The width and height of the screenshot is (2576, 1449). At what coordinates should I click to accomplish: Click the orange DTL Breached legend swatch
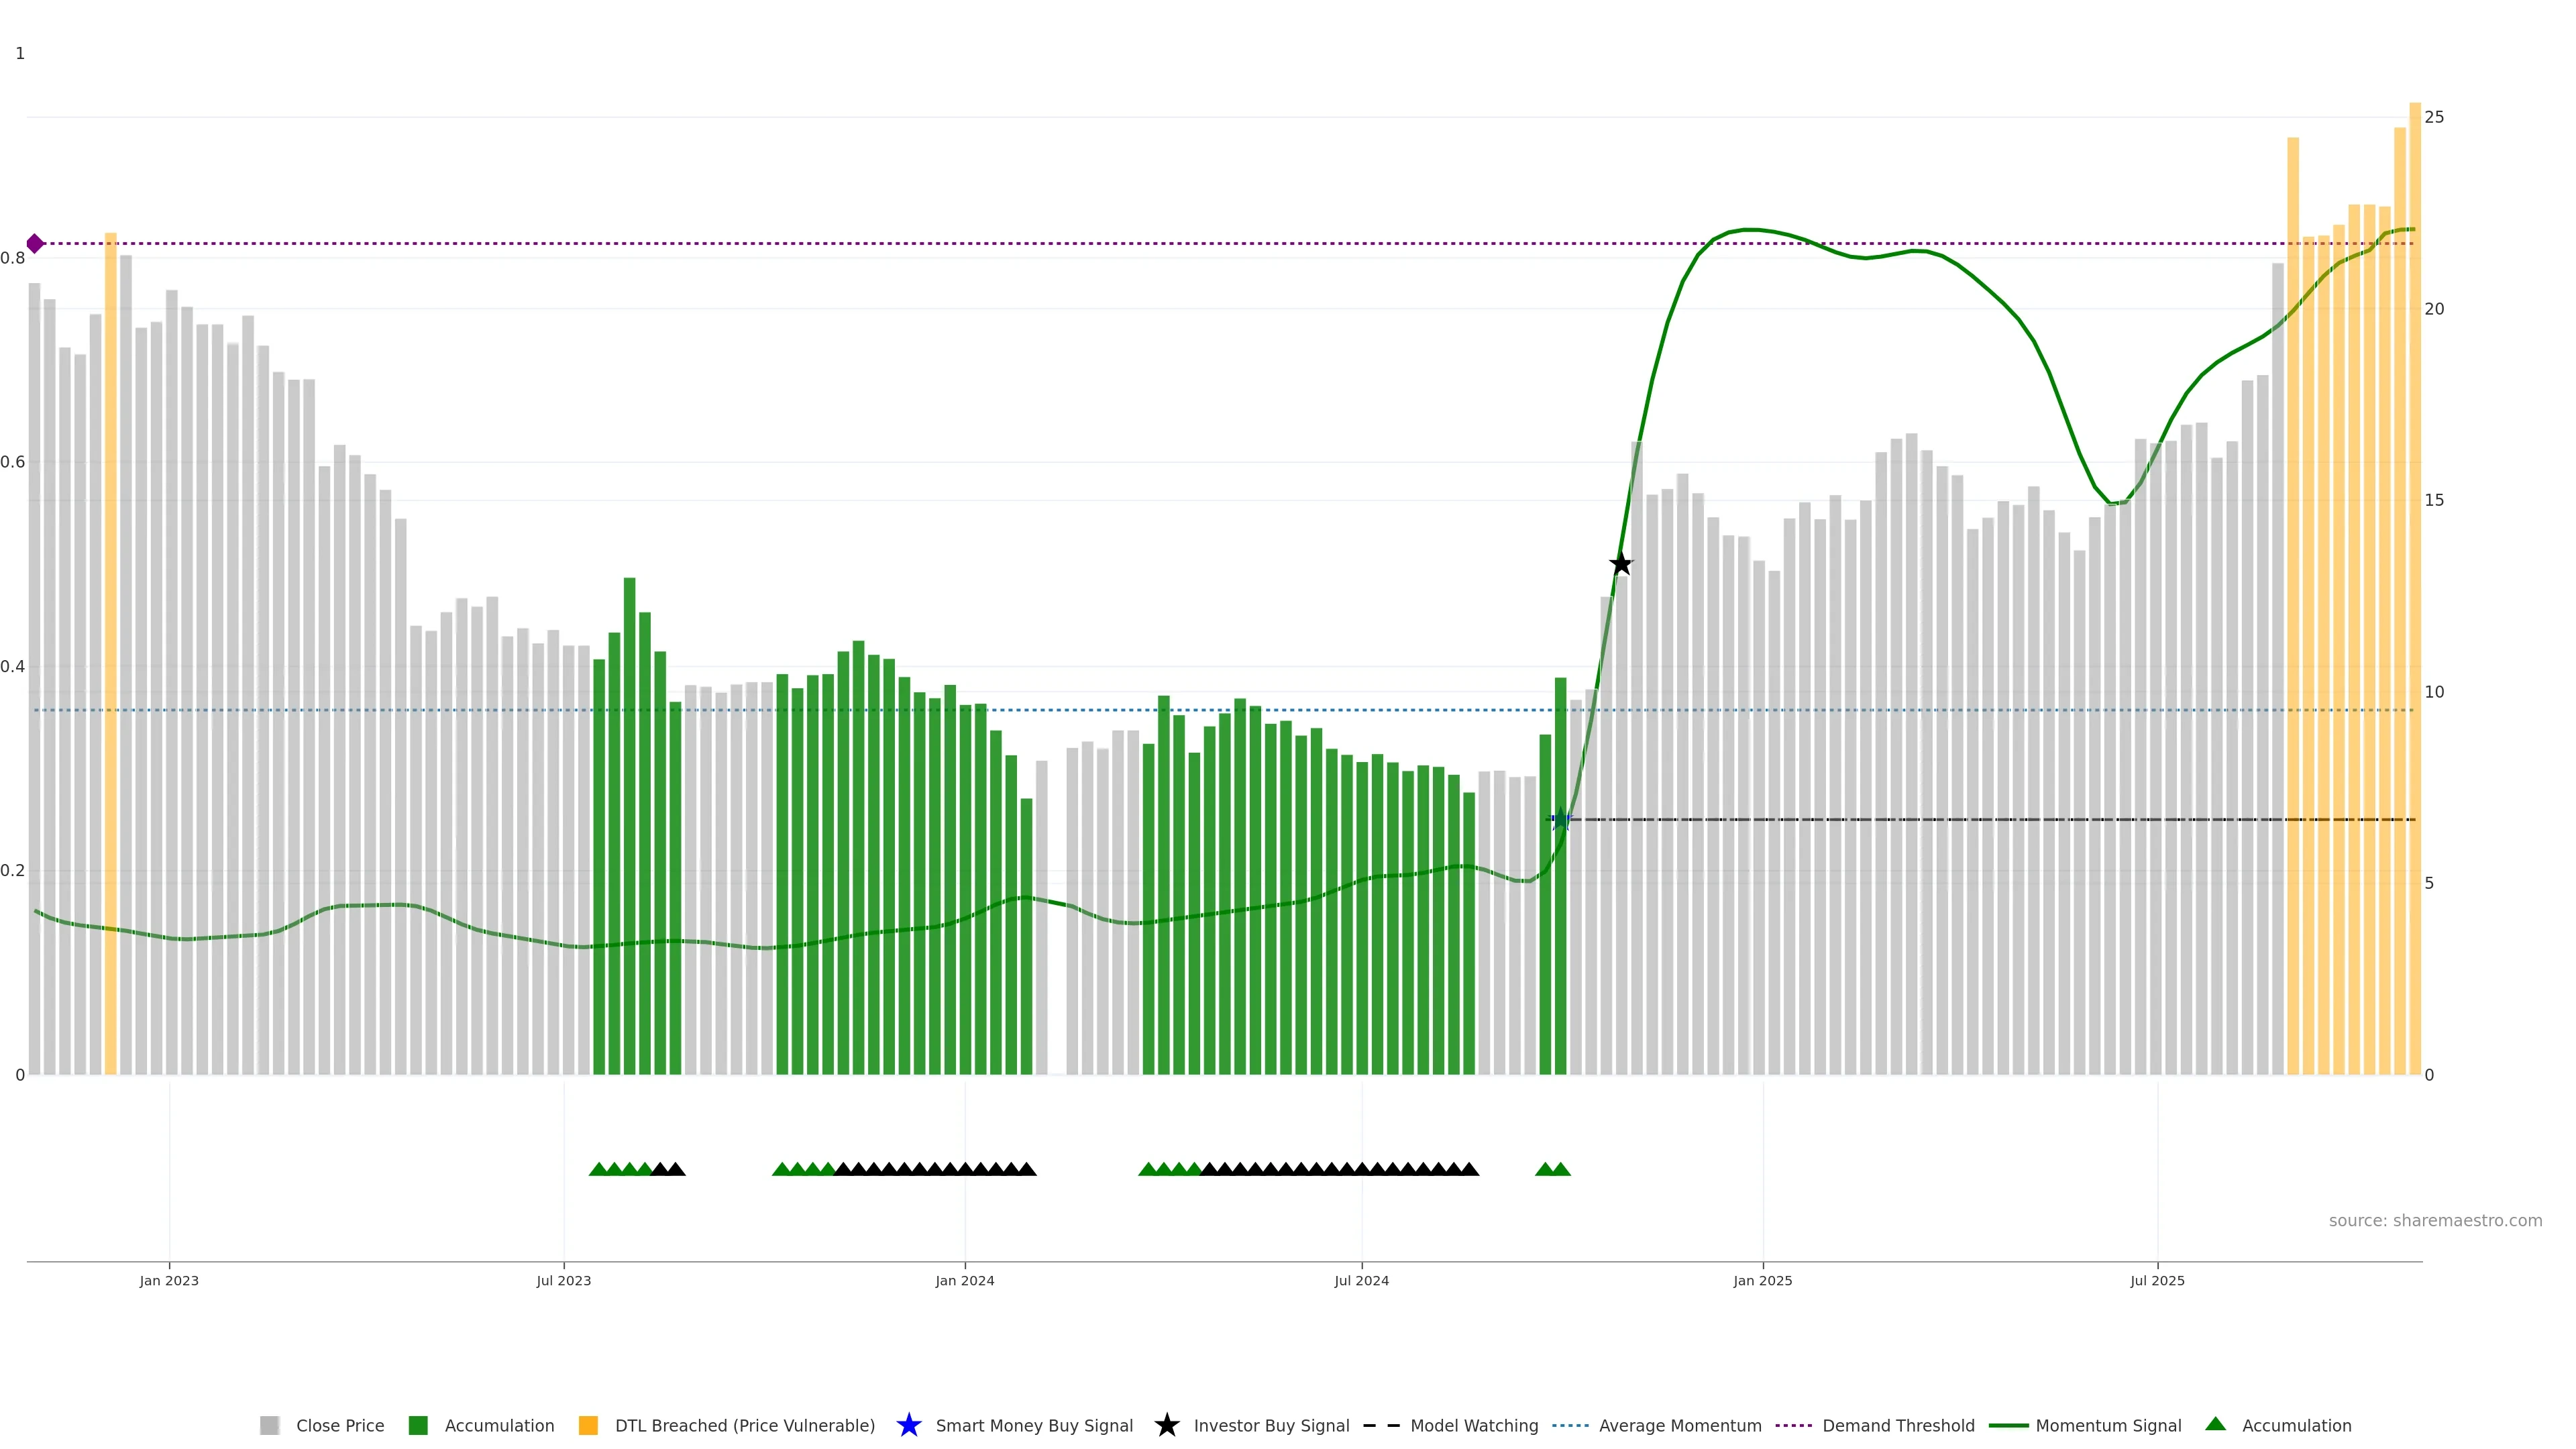pos(588,1425)
